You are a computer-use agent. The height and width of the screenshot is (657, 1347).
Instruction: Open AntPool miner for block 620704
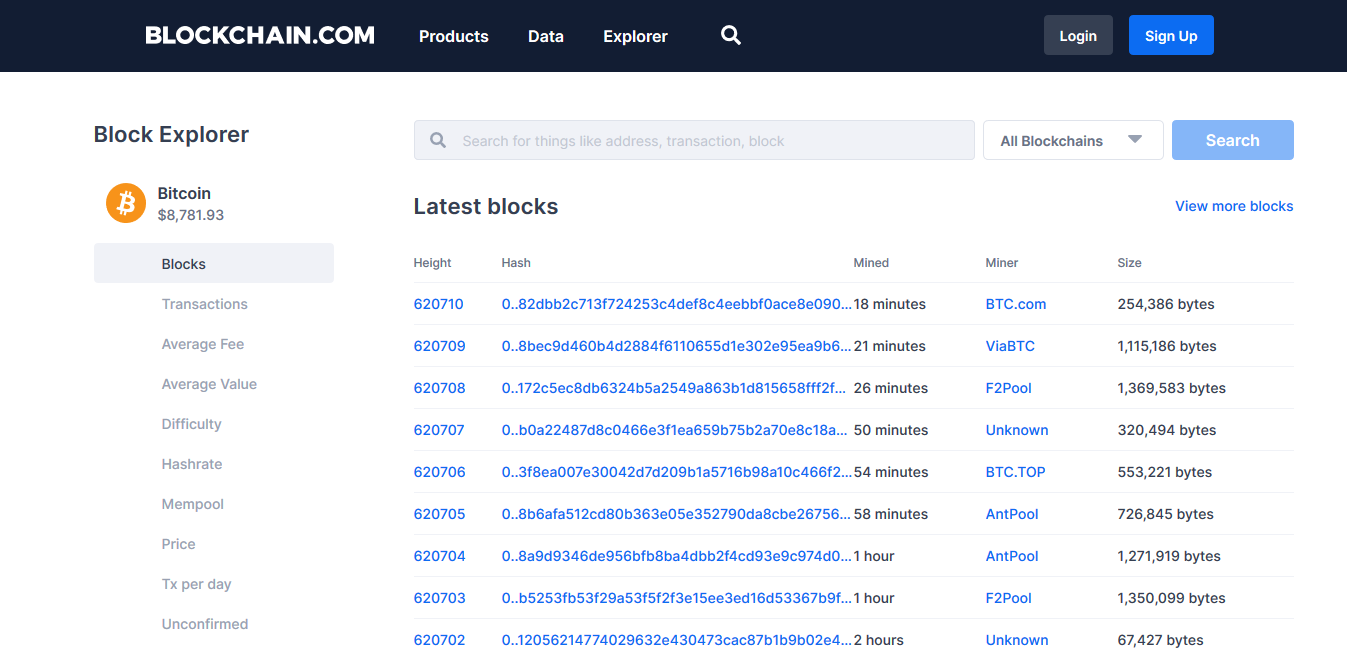(x=1012, y=556)
